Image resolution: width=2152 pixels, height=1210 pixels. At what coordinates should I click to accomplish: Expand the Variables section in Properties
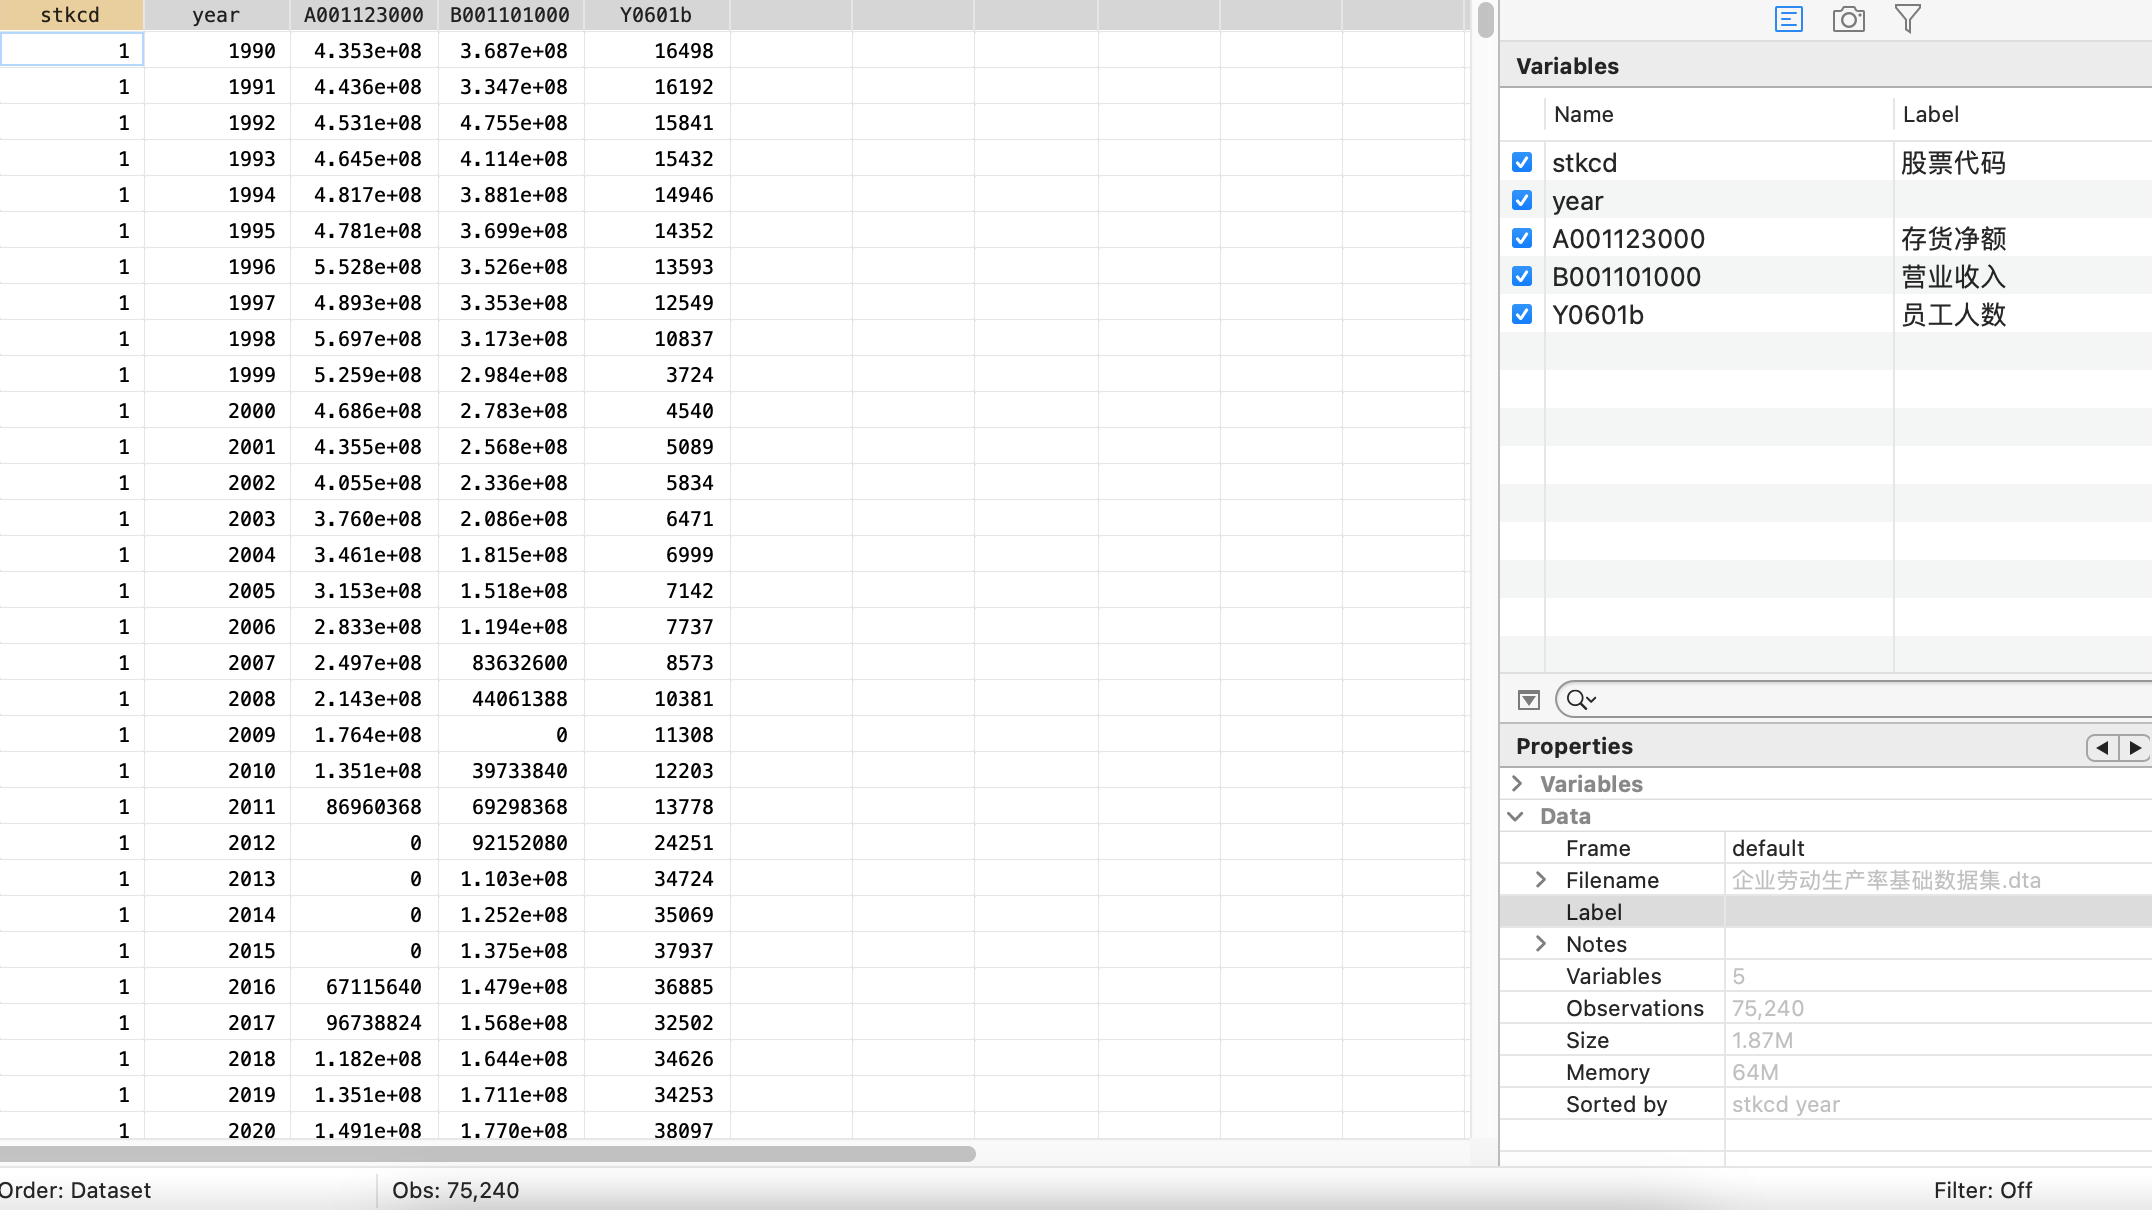tap(1517, 784)
